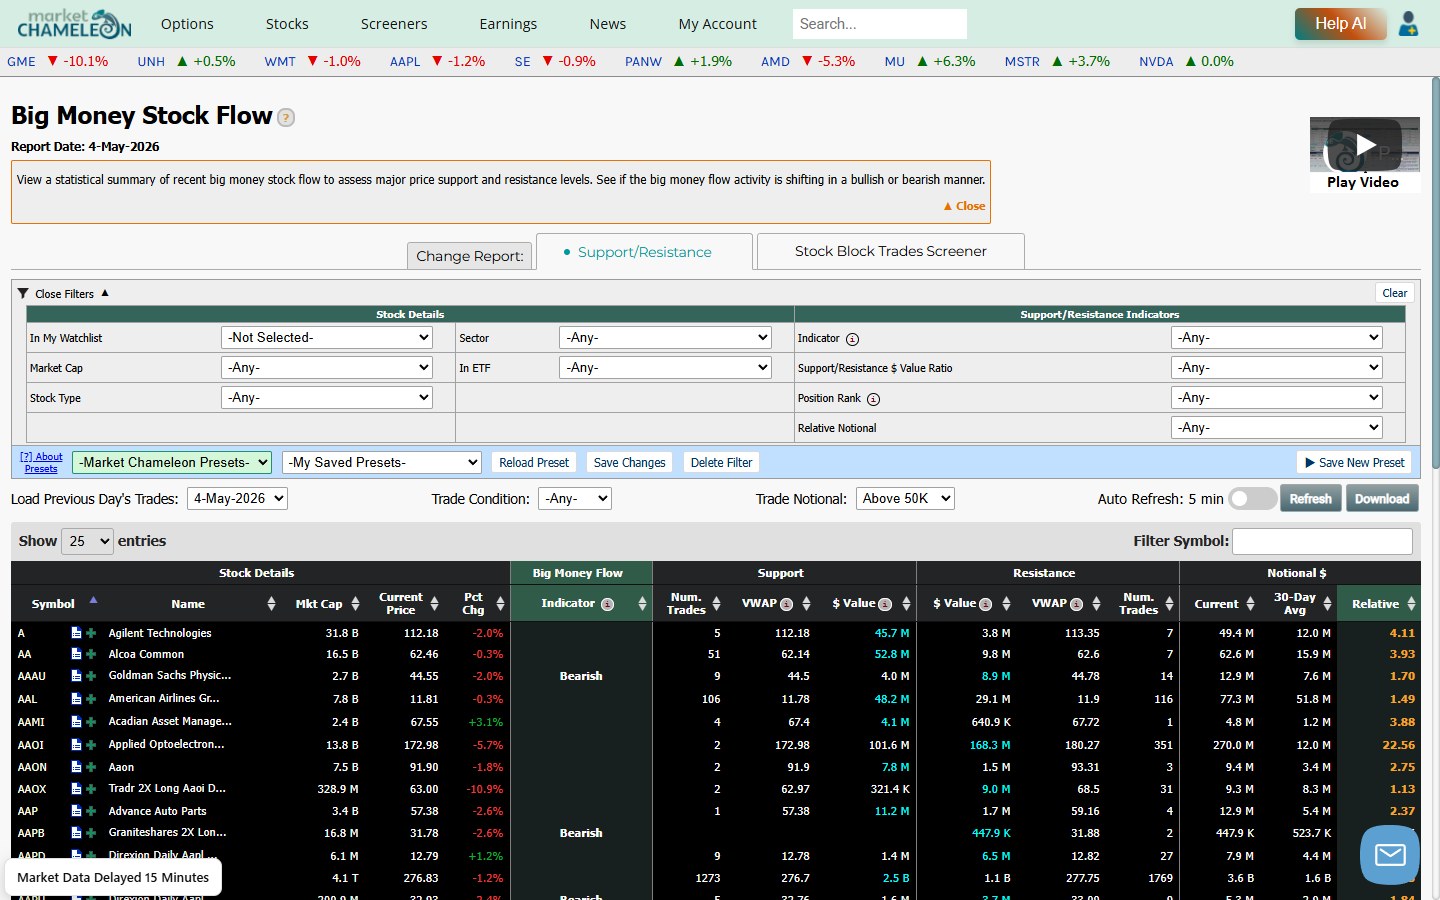This screenshot has height=900, width=1440.
Task: Click info icon beside Resistance $ Value header
Action: (986, 604)
